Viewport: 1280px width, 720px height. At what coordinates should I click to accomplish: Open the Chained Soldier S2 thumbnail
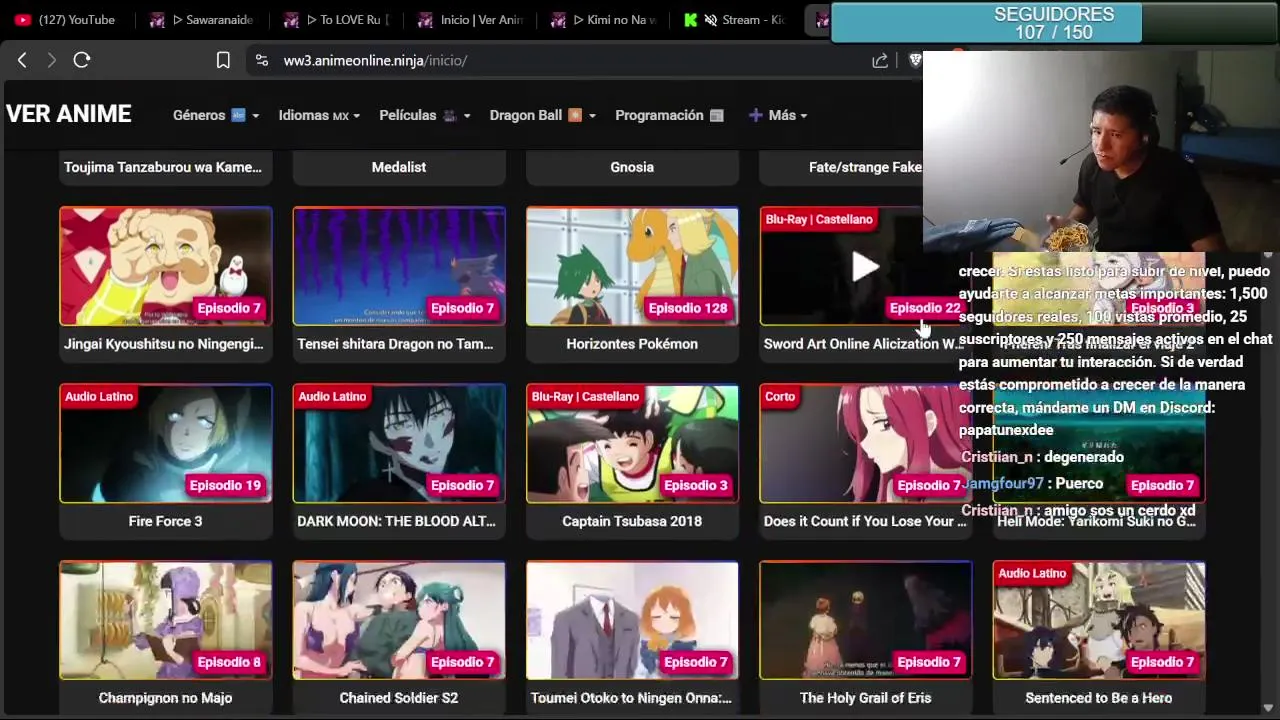click(399, 620)
